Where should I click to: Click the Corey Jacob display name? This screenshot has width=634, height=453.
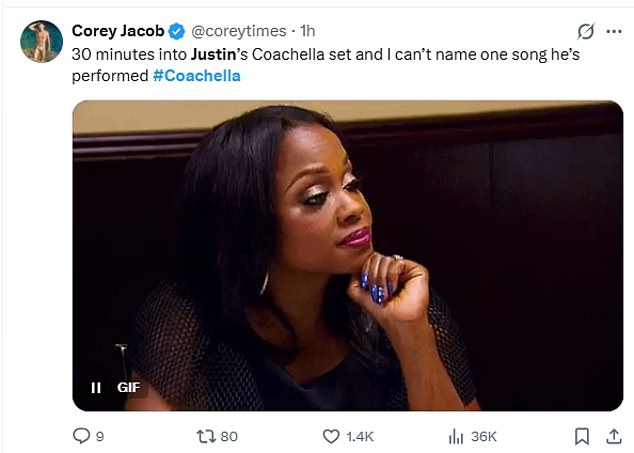click(118, 30)
